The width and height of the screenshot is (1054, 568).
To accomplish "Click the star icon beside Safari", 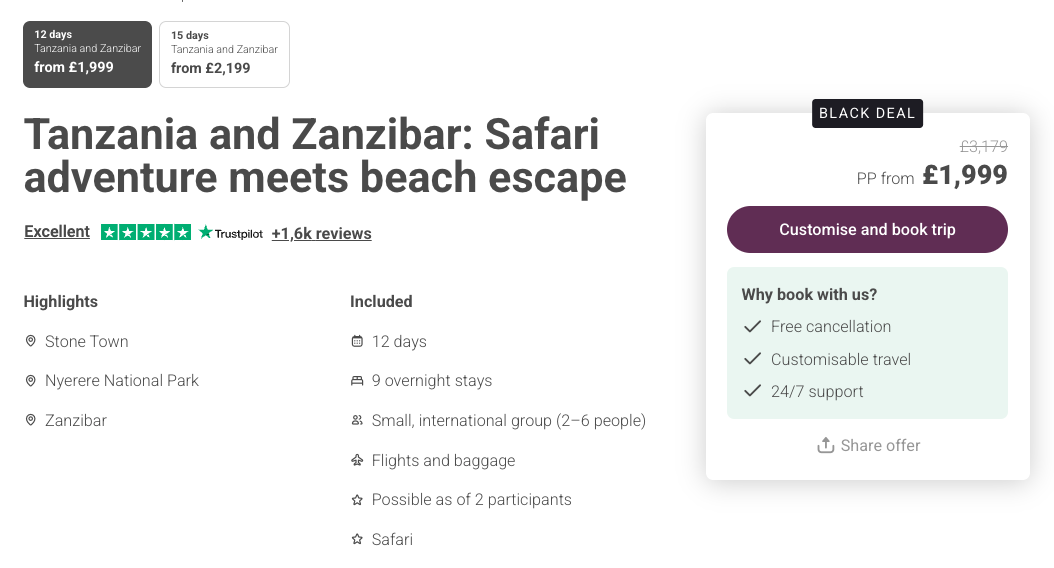I will 357,540.
